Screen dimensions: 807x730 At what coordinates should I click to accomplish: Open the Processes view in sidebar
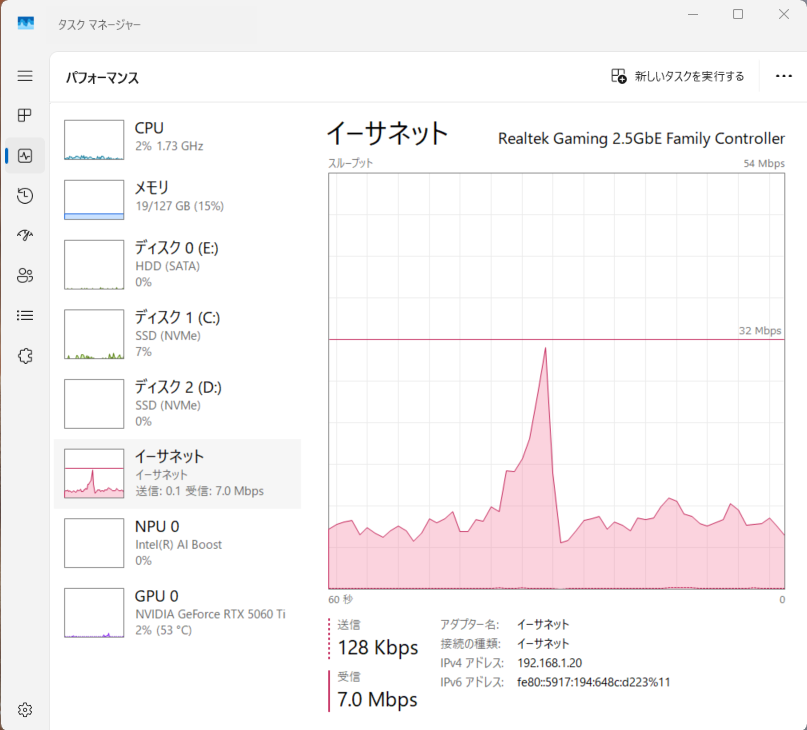(24, 114)
